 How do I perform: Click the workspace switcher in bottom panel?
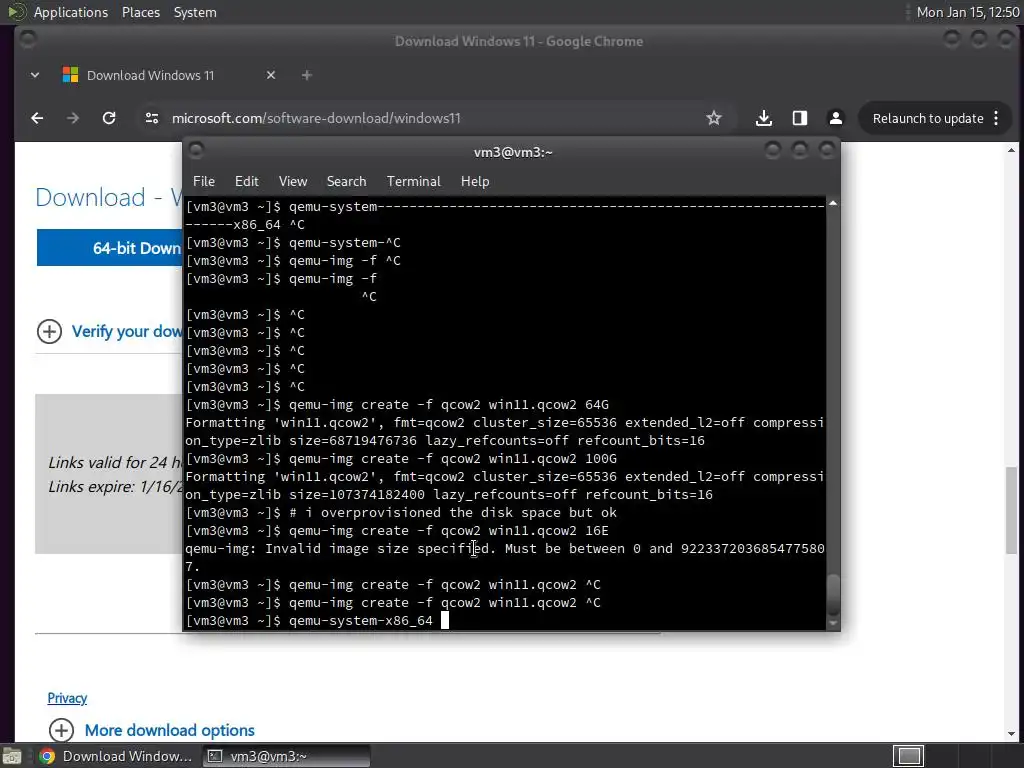pos(908,756)
